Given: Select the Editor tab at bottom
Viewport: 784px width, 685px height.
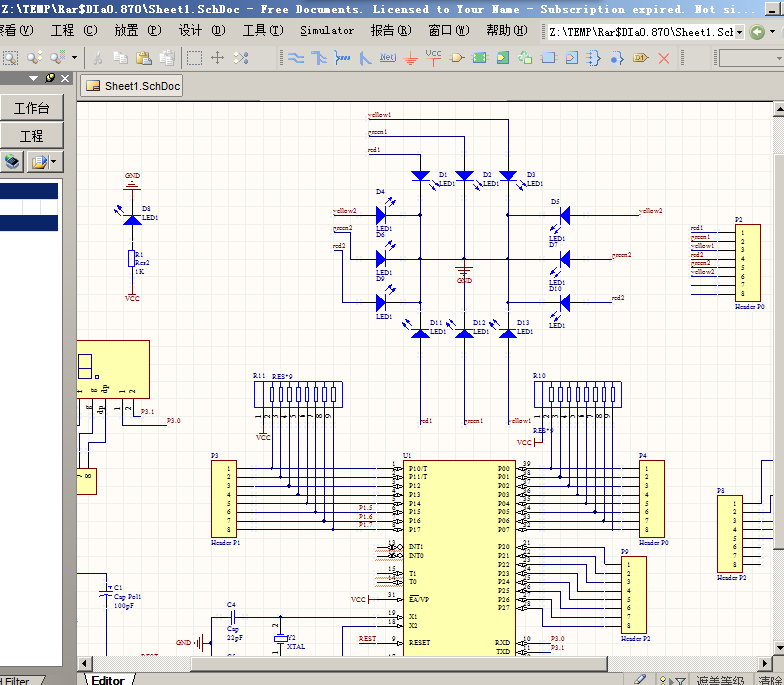Looking at the screenshot, I should [108, 680].
